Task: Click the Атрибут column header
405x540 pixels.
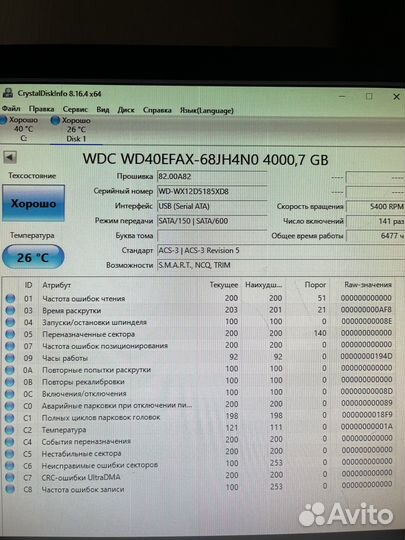Action: [x=56, y=285]
